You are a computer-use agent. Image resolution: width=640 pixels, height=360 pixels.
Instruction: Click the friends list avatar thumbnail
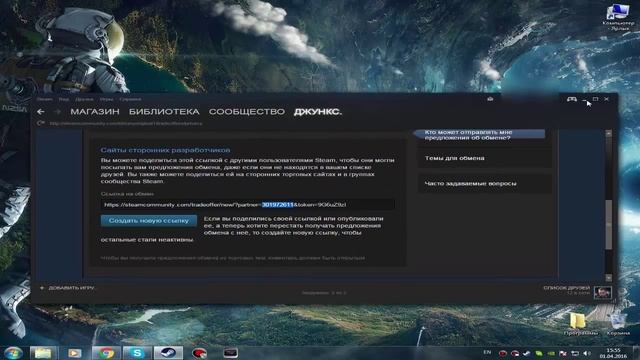[x=602, y=292]
